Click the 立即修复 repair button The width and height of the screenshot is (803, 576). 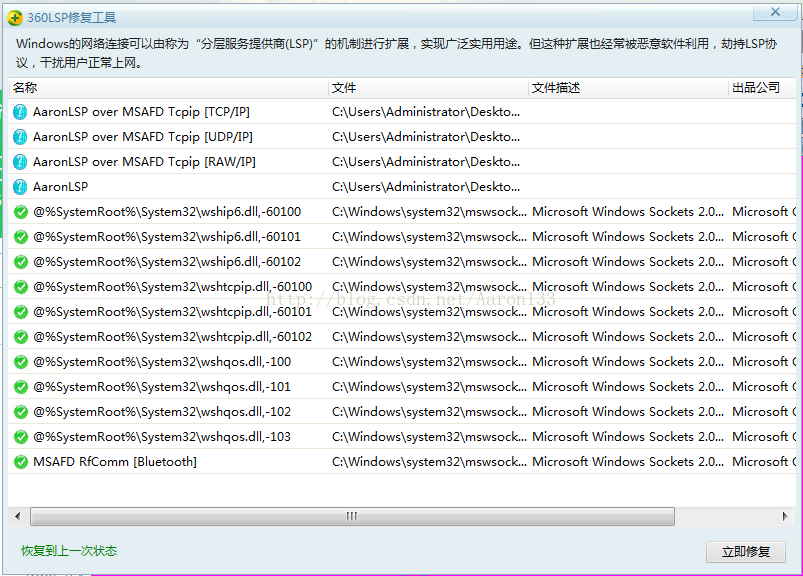click(746, 551)
